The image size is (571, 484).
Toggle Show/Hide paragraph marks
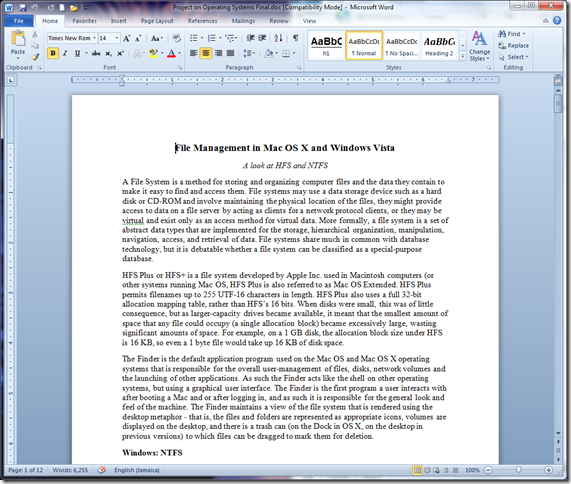(295, 38)
